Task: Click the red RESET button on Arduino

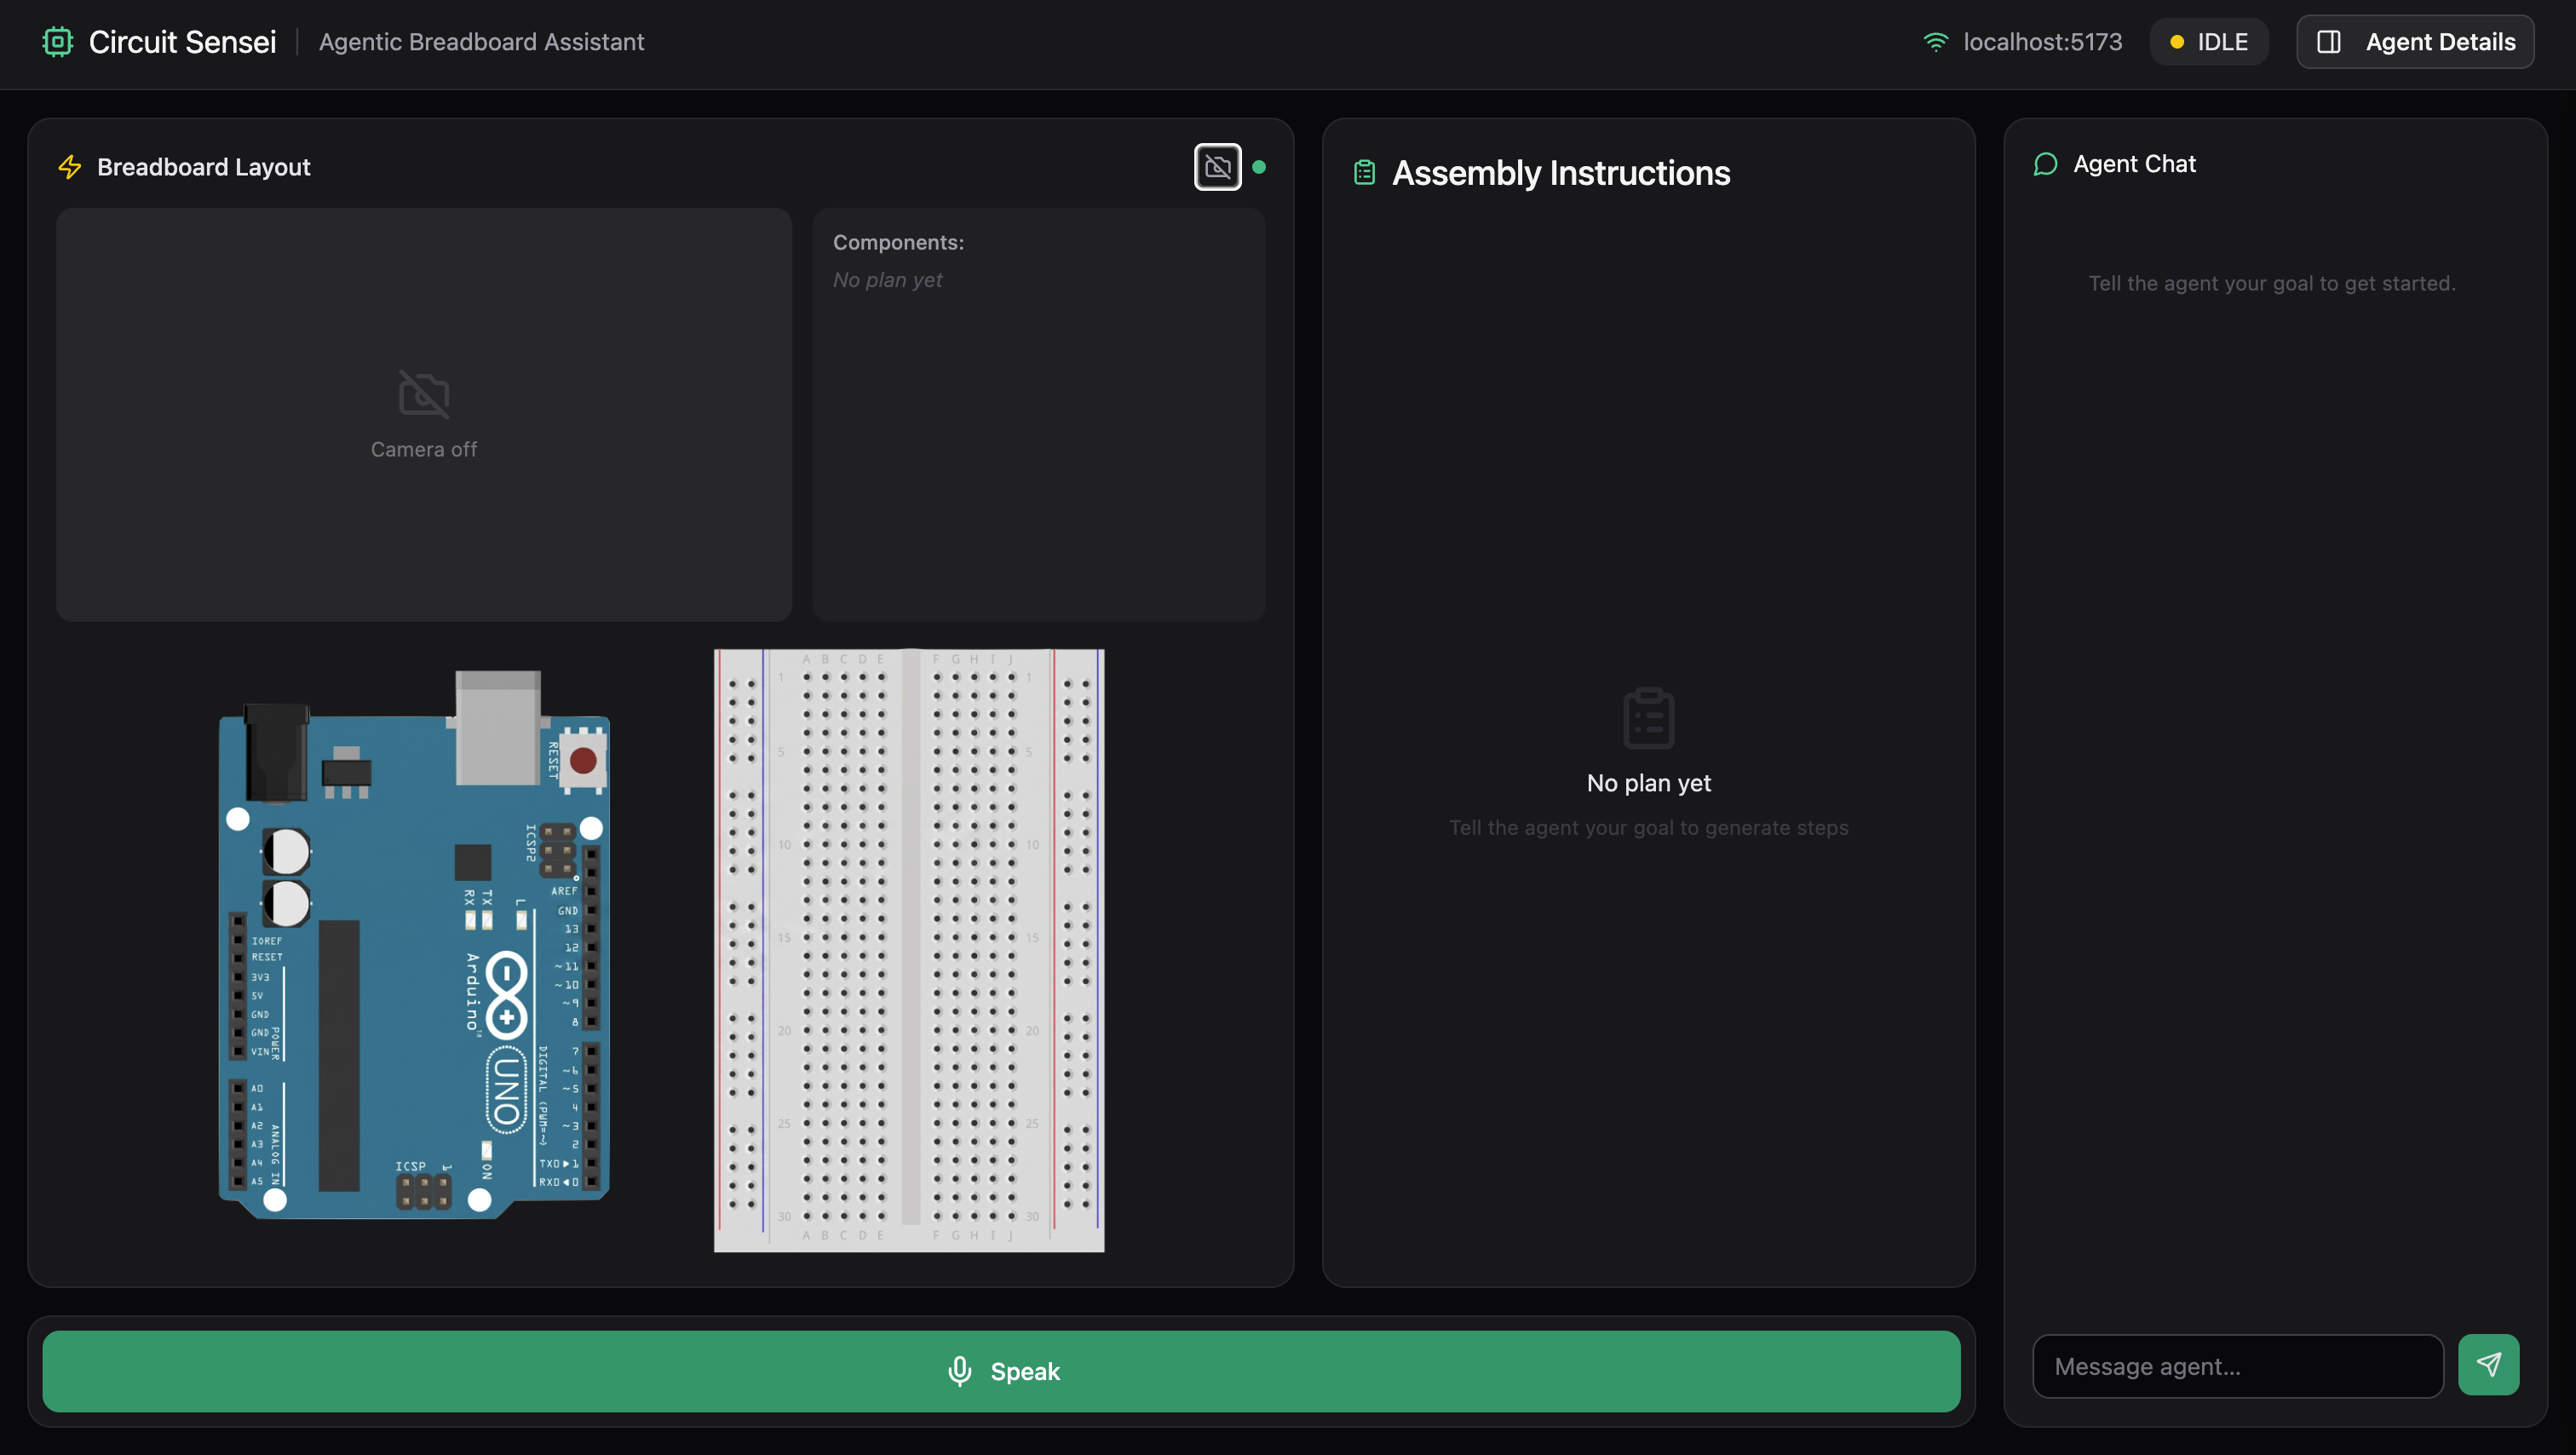Action: tap(583, 761)
